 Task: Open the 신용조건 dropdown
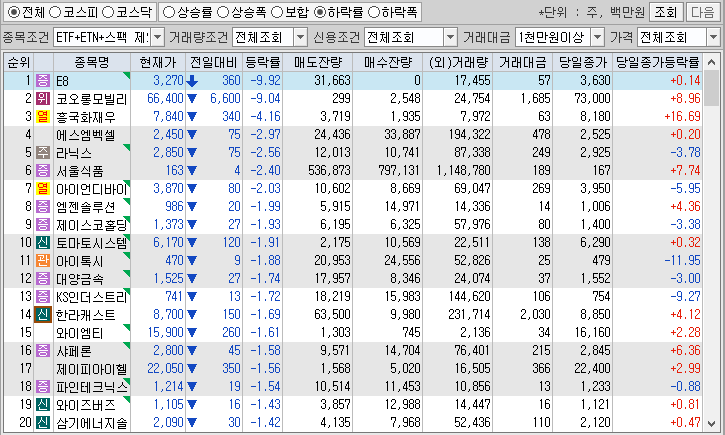[x=450, y=37]
